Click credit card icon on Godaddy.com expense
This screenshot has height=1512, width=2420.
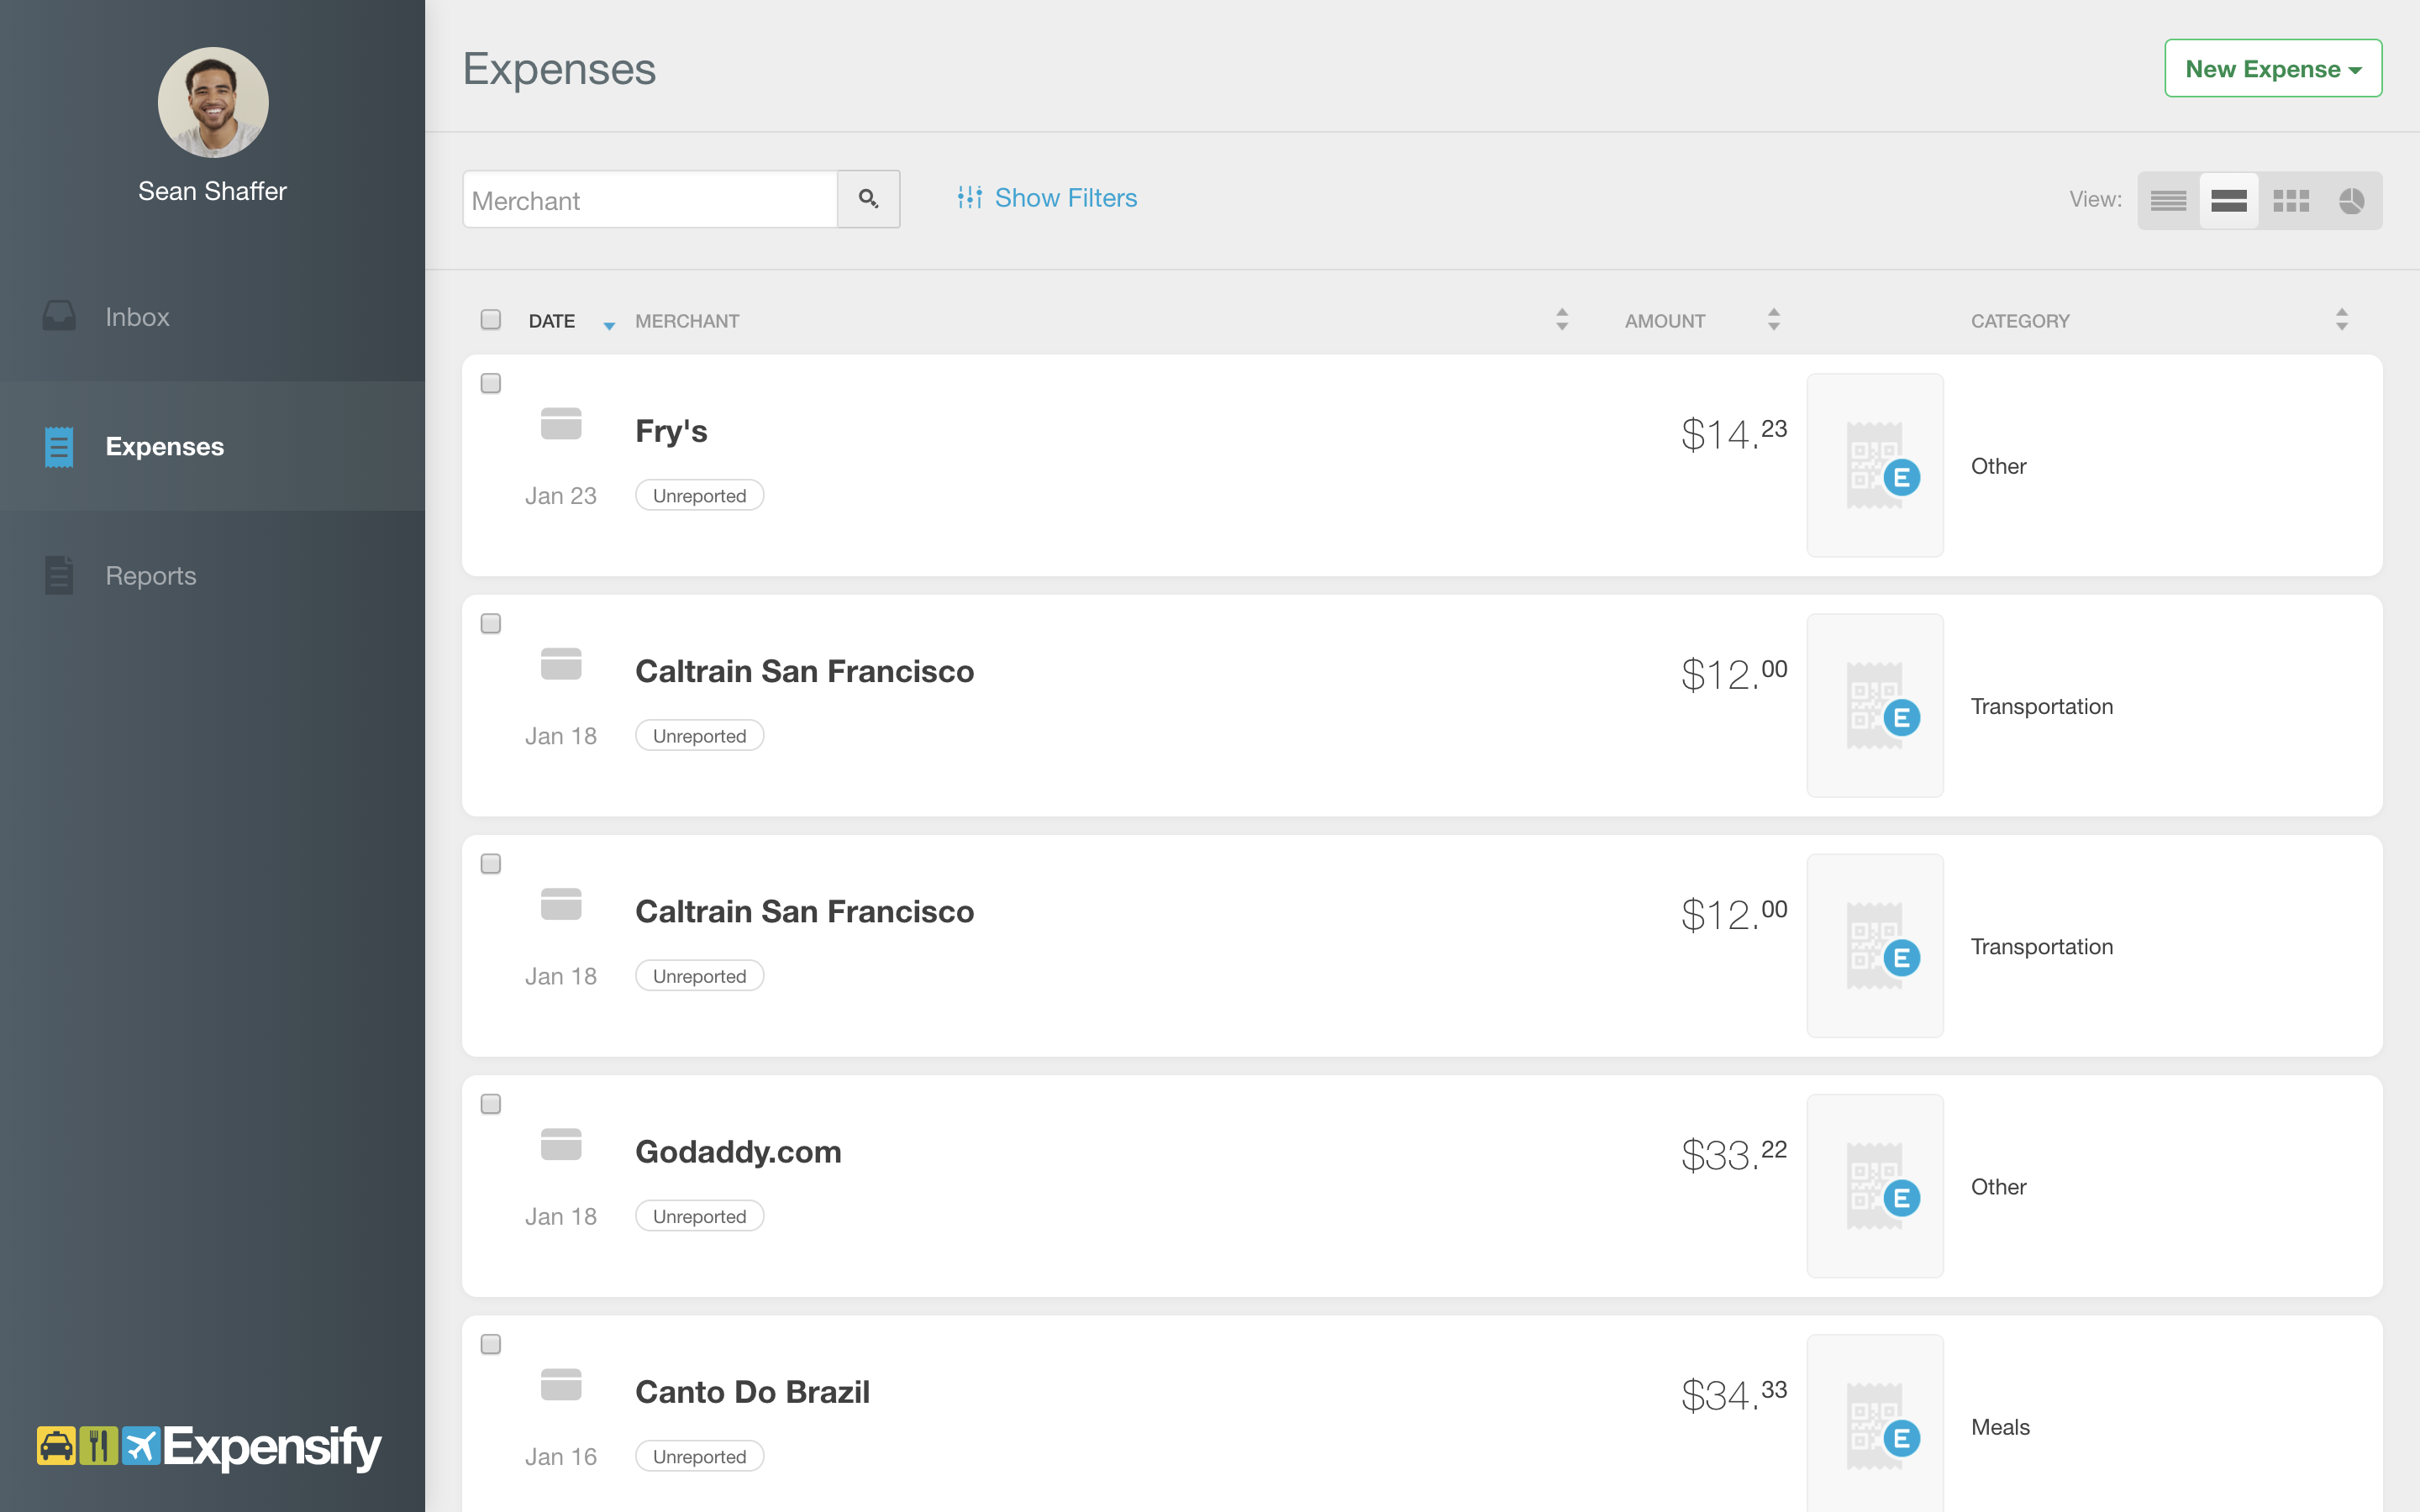561,1144
